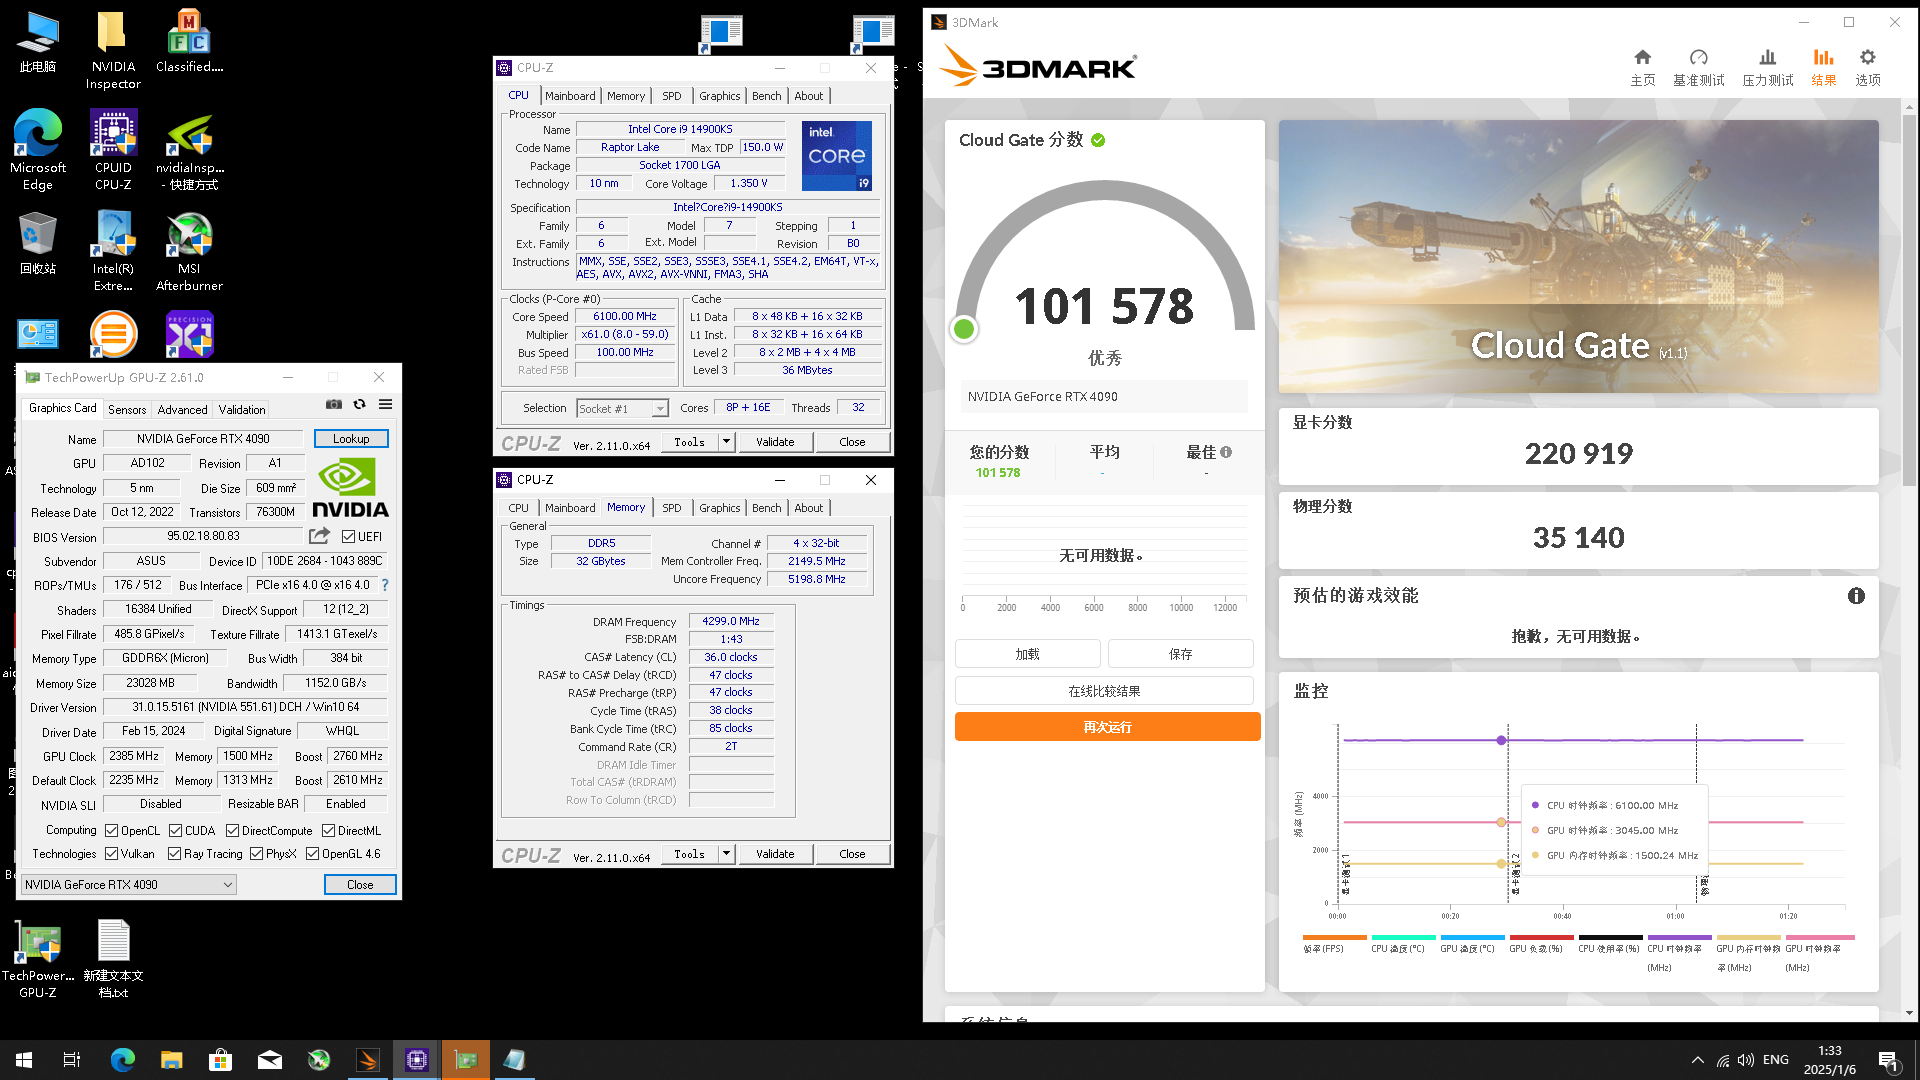1920x1080 pixels.
Task: Open the 新建文本文档.txt desktop file
Action: (x=113, y=960)
